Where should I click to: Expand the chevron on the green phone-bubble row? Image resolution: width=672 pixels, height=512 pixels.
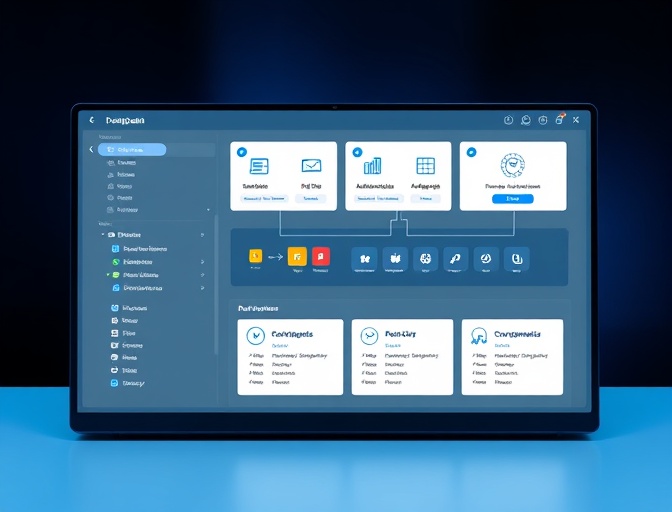pos(202,262)
